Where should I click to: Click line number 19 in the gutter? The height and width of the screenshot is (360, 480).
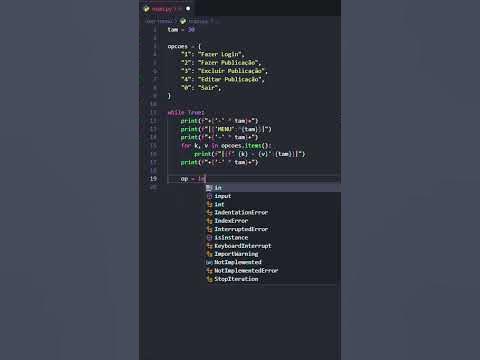pos(153,179)
